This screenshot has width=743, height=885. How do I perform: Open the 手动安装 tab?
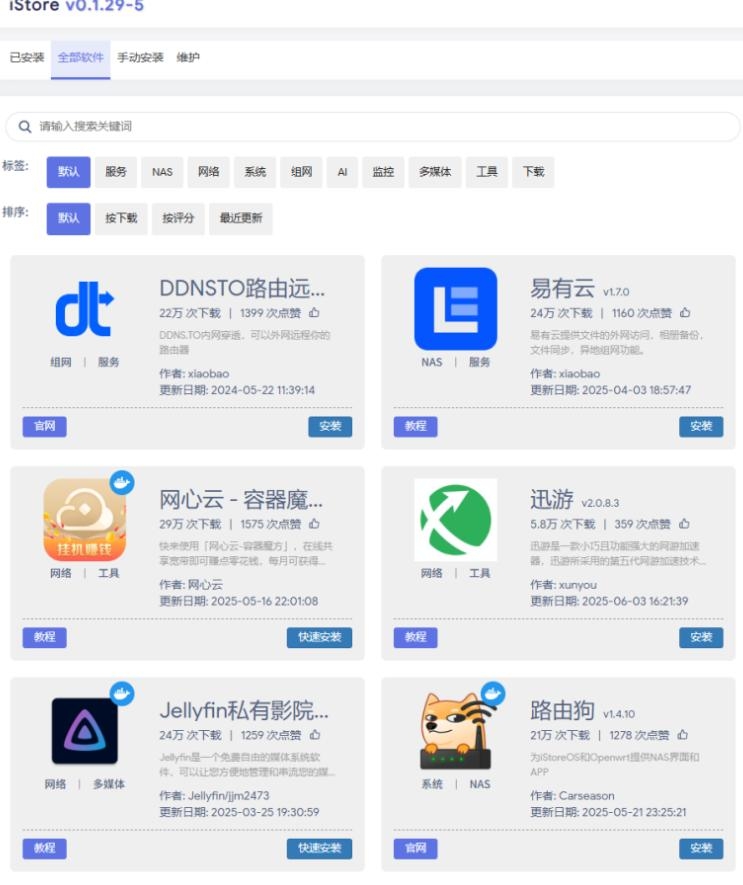point(140,58)
